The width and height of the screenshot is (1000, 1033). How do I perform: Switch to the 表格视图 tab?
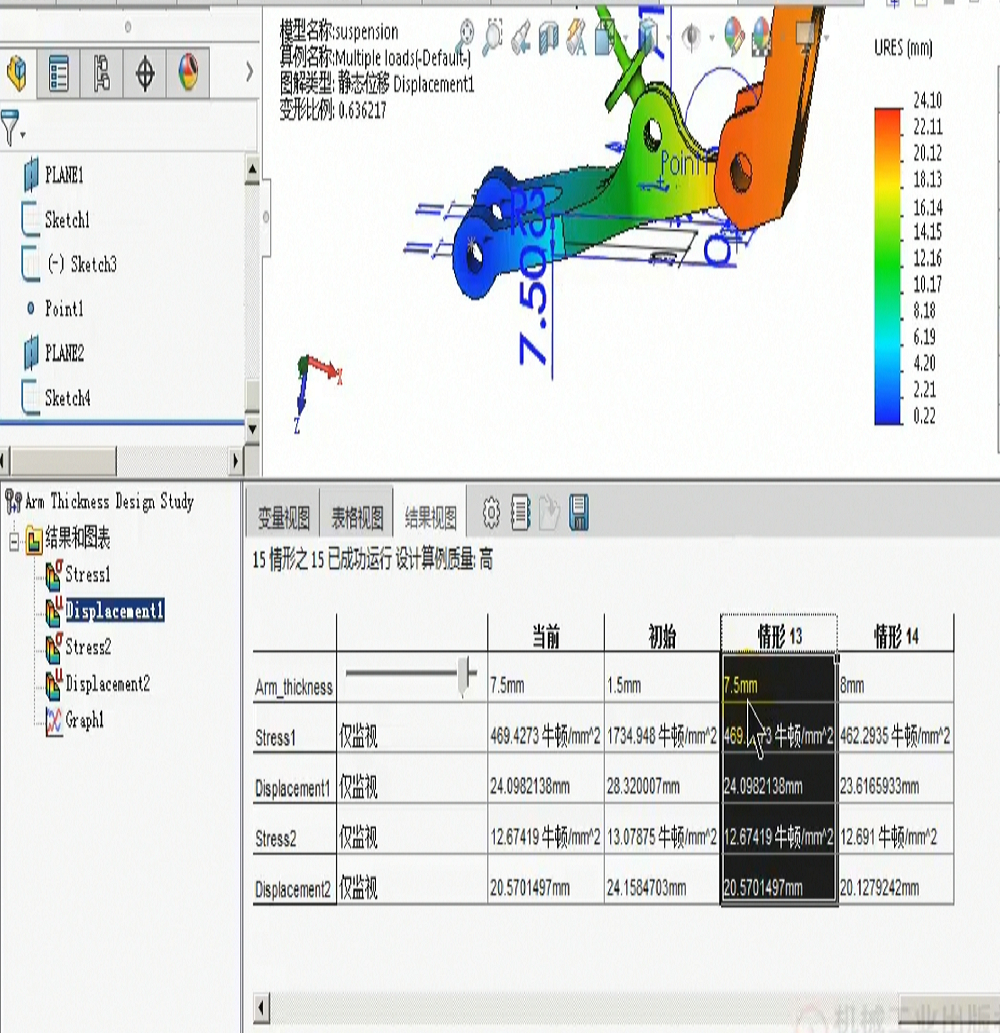[x=357, y=518]
